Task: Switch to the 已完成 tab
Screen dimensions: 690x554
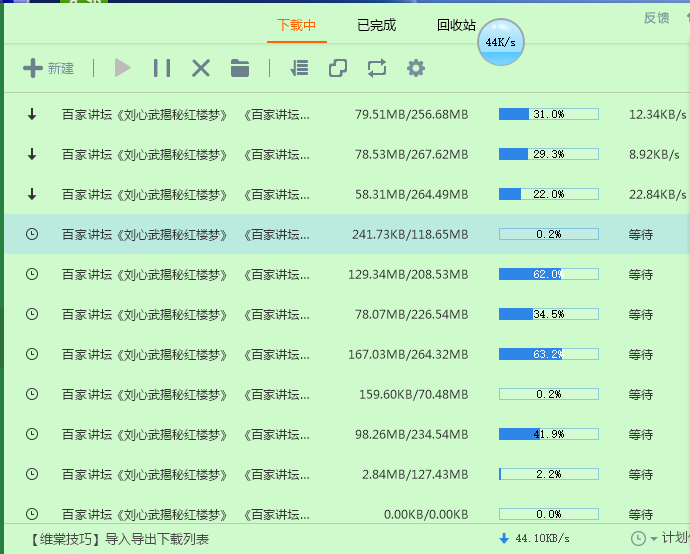Action: pos(376,25)
